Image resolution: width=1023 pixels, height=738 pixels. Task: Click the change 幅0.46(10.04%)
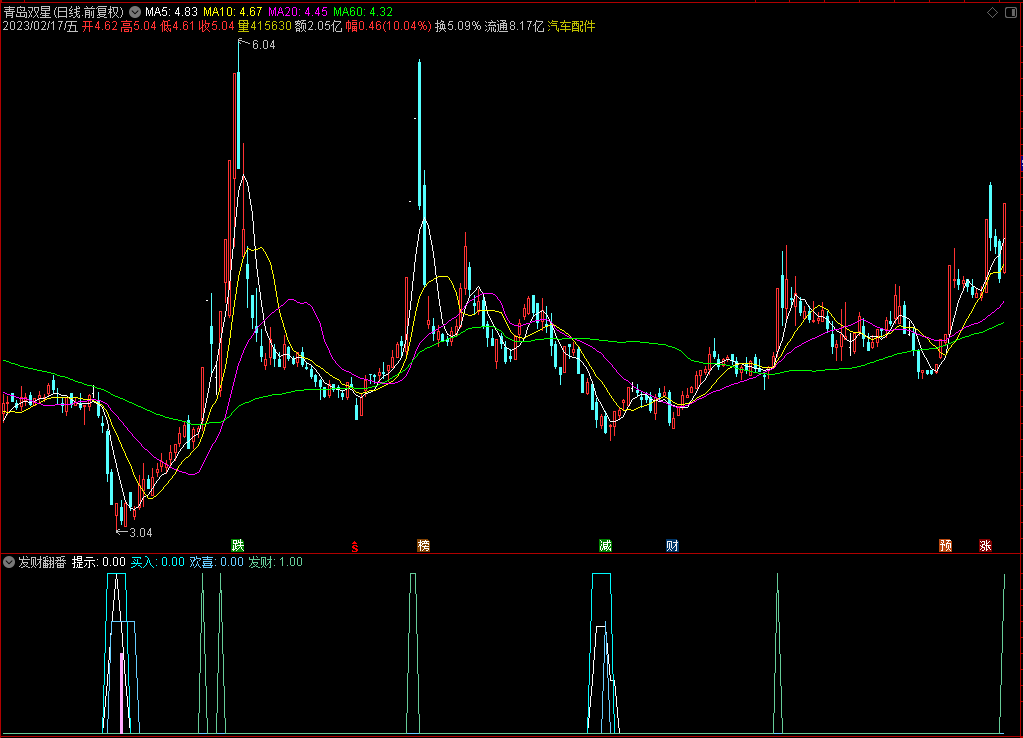(388, 26)
